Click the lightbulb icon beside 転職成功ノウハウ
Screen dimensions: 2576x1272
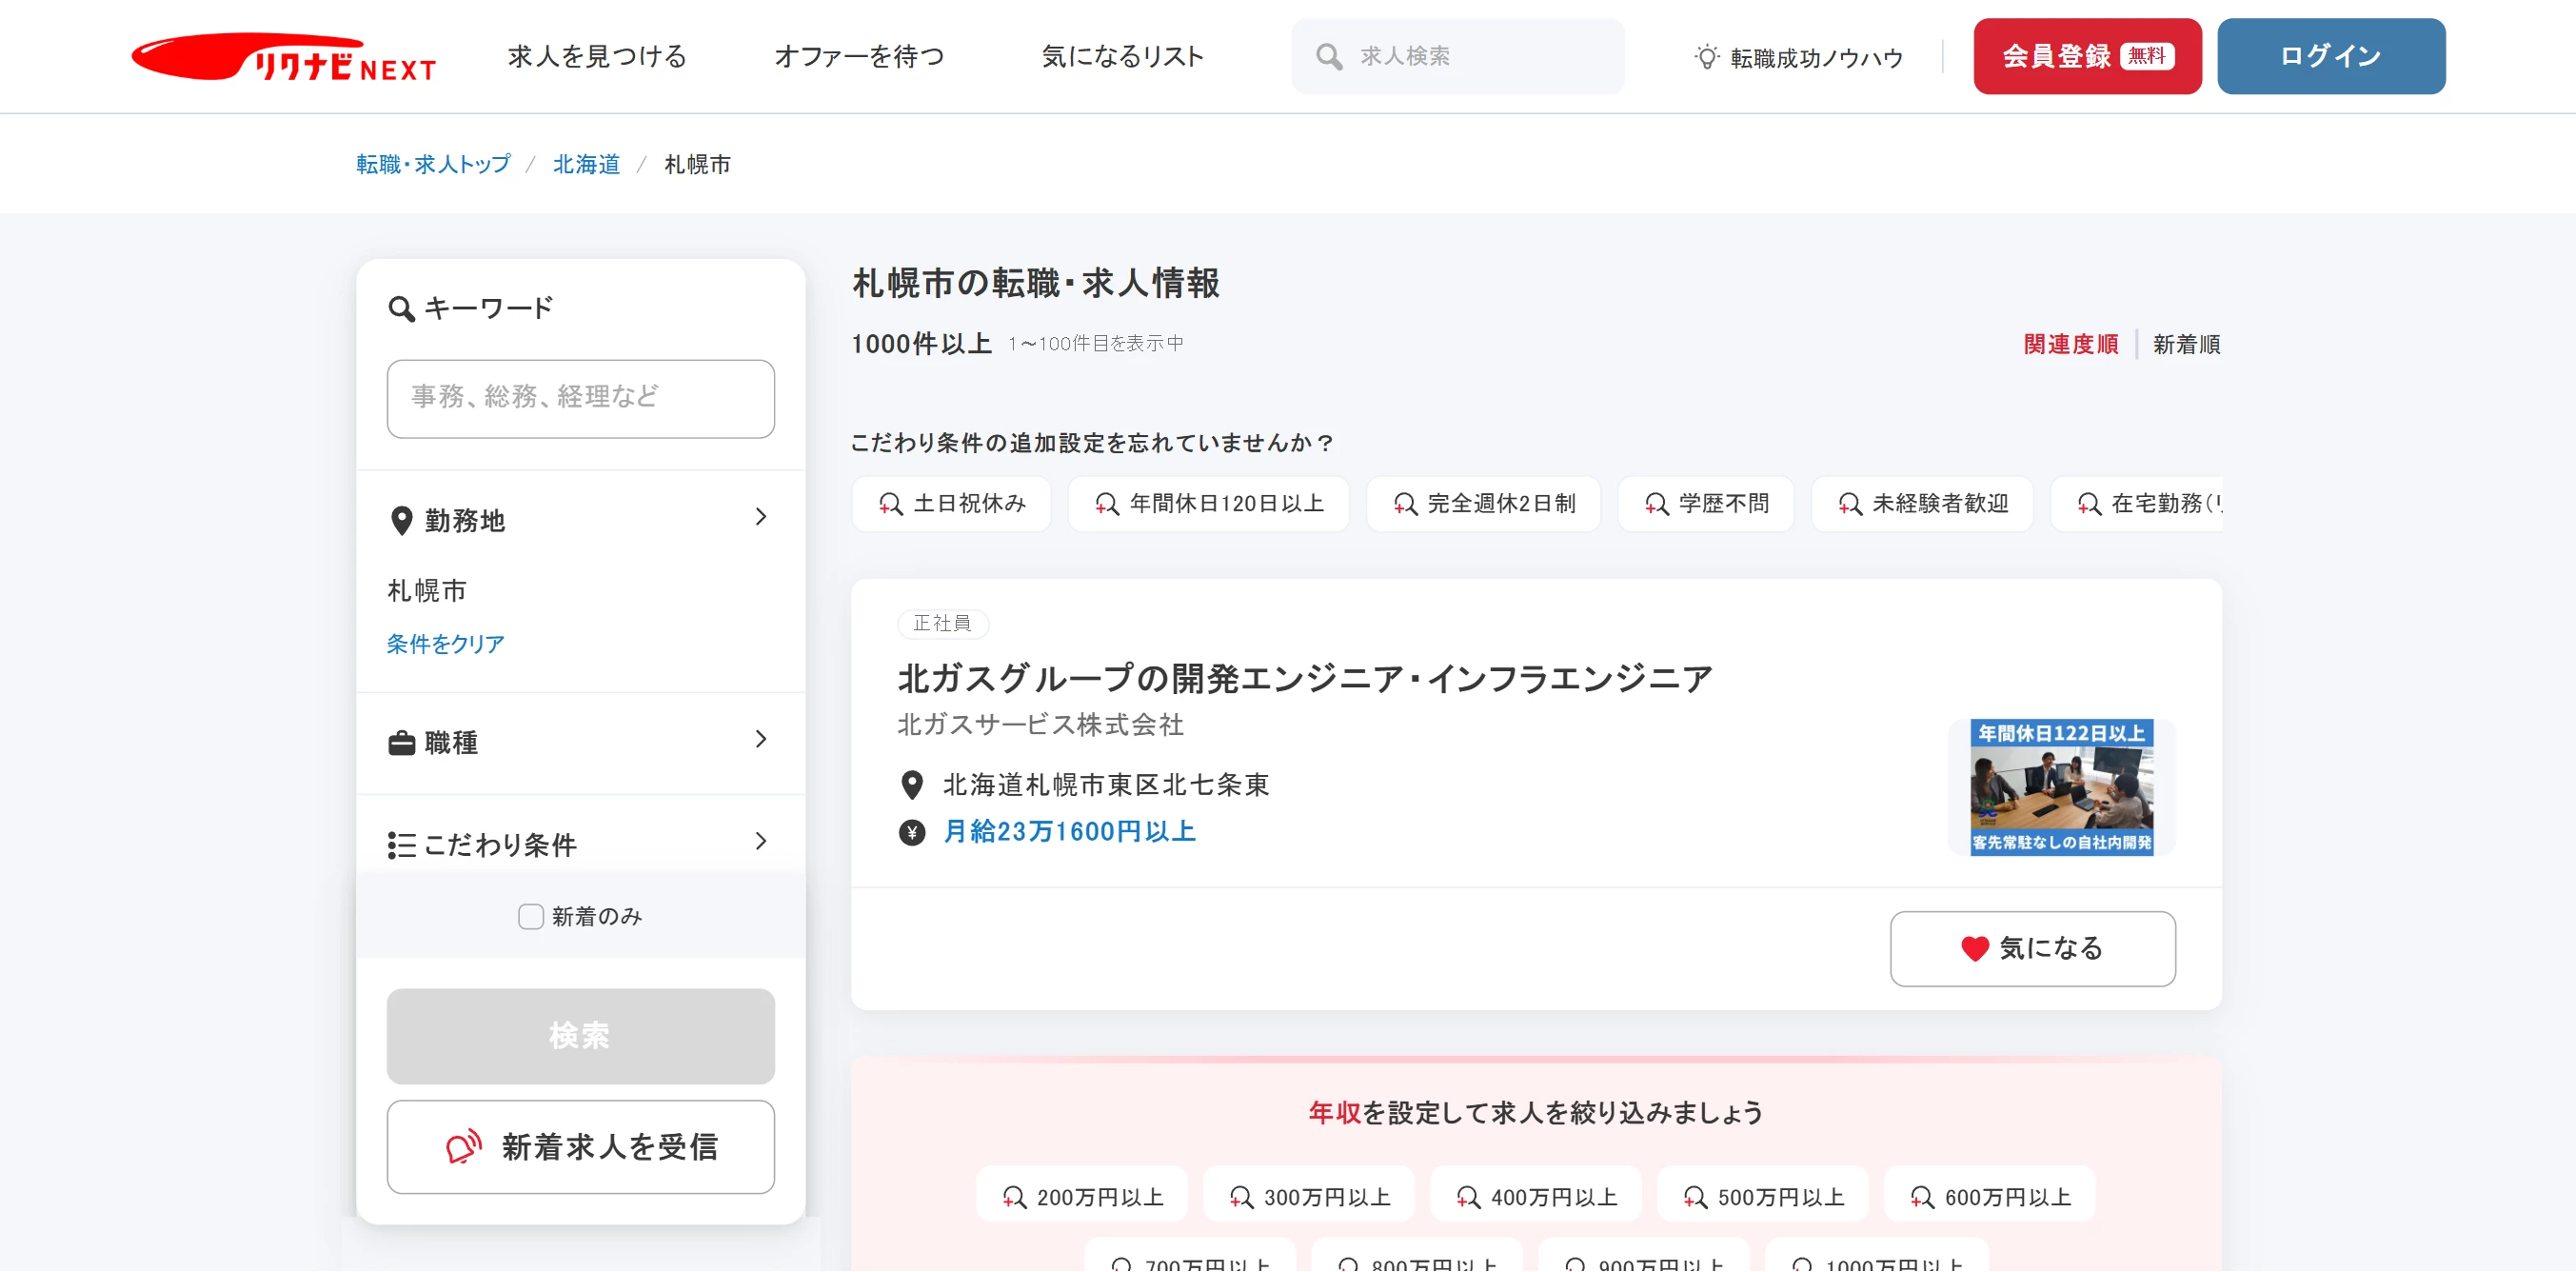(x=1706, y=57)
